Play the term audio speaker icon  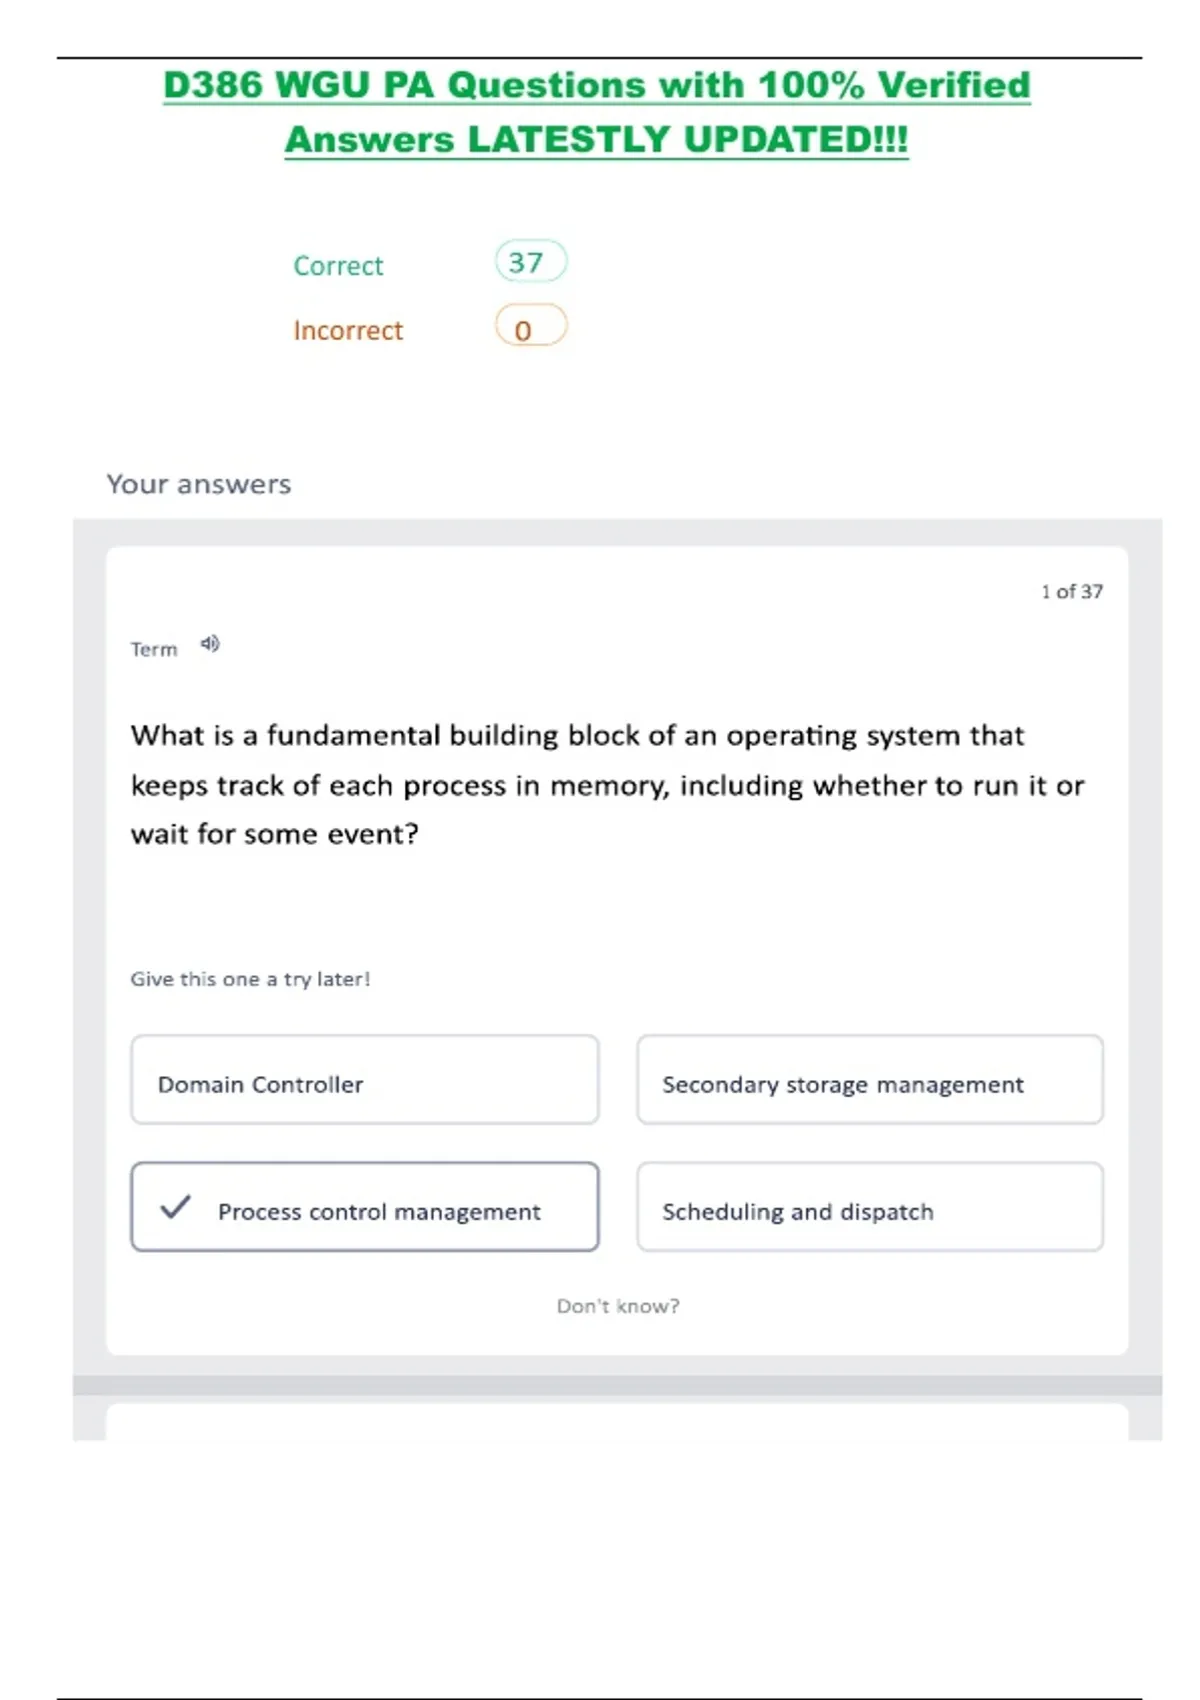click(210, 644)
